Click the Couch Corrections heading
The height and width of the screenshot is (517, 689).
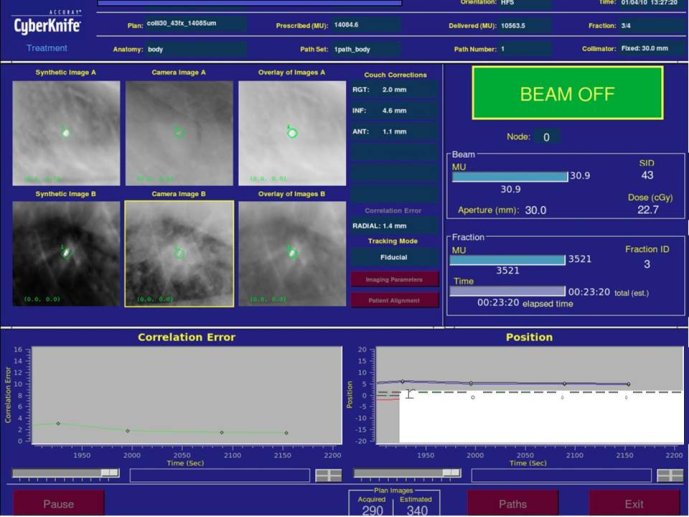[395, 75]
